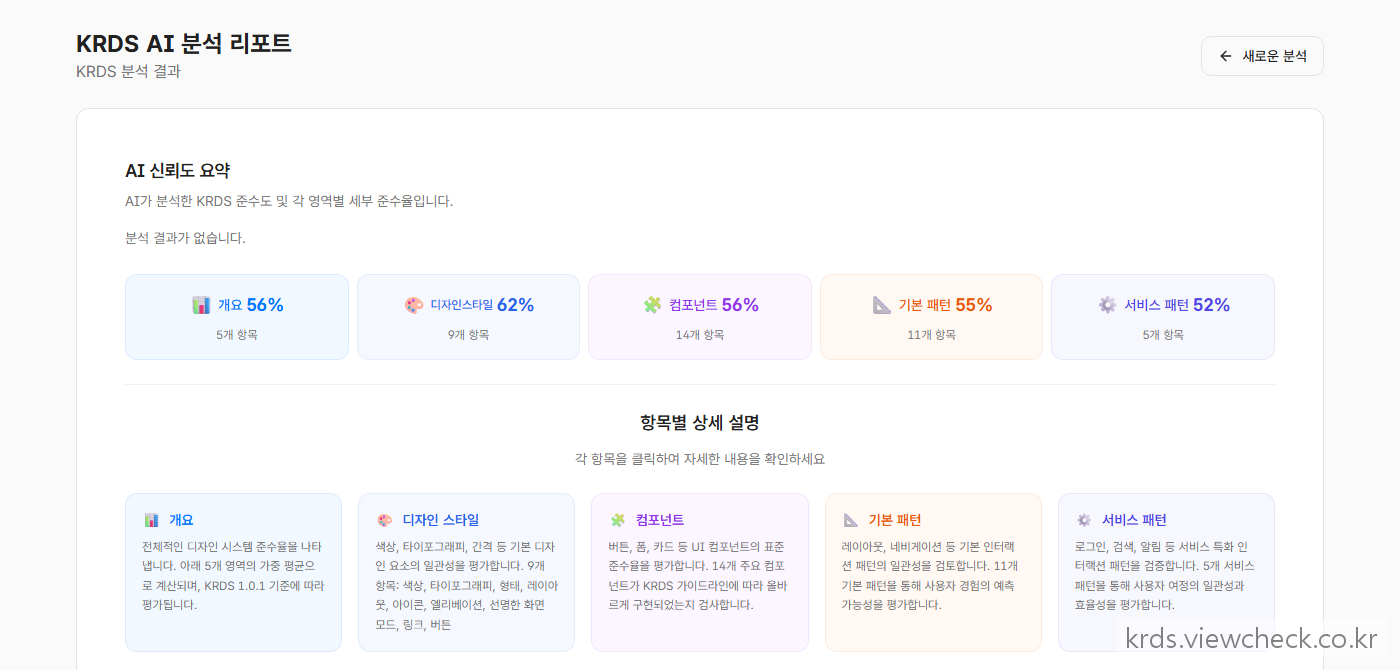Click the AI 신뢰도 요약 heading
The height and width of the screenshot is (670, 1400).
[x=178, y=171]
